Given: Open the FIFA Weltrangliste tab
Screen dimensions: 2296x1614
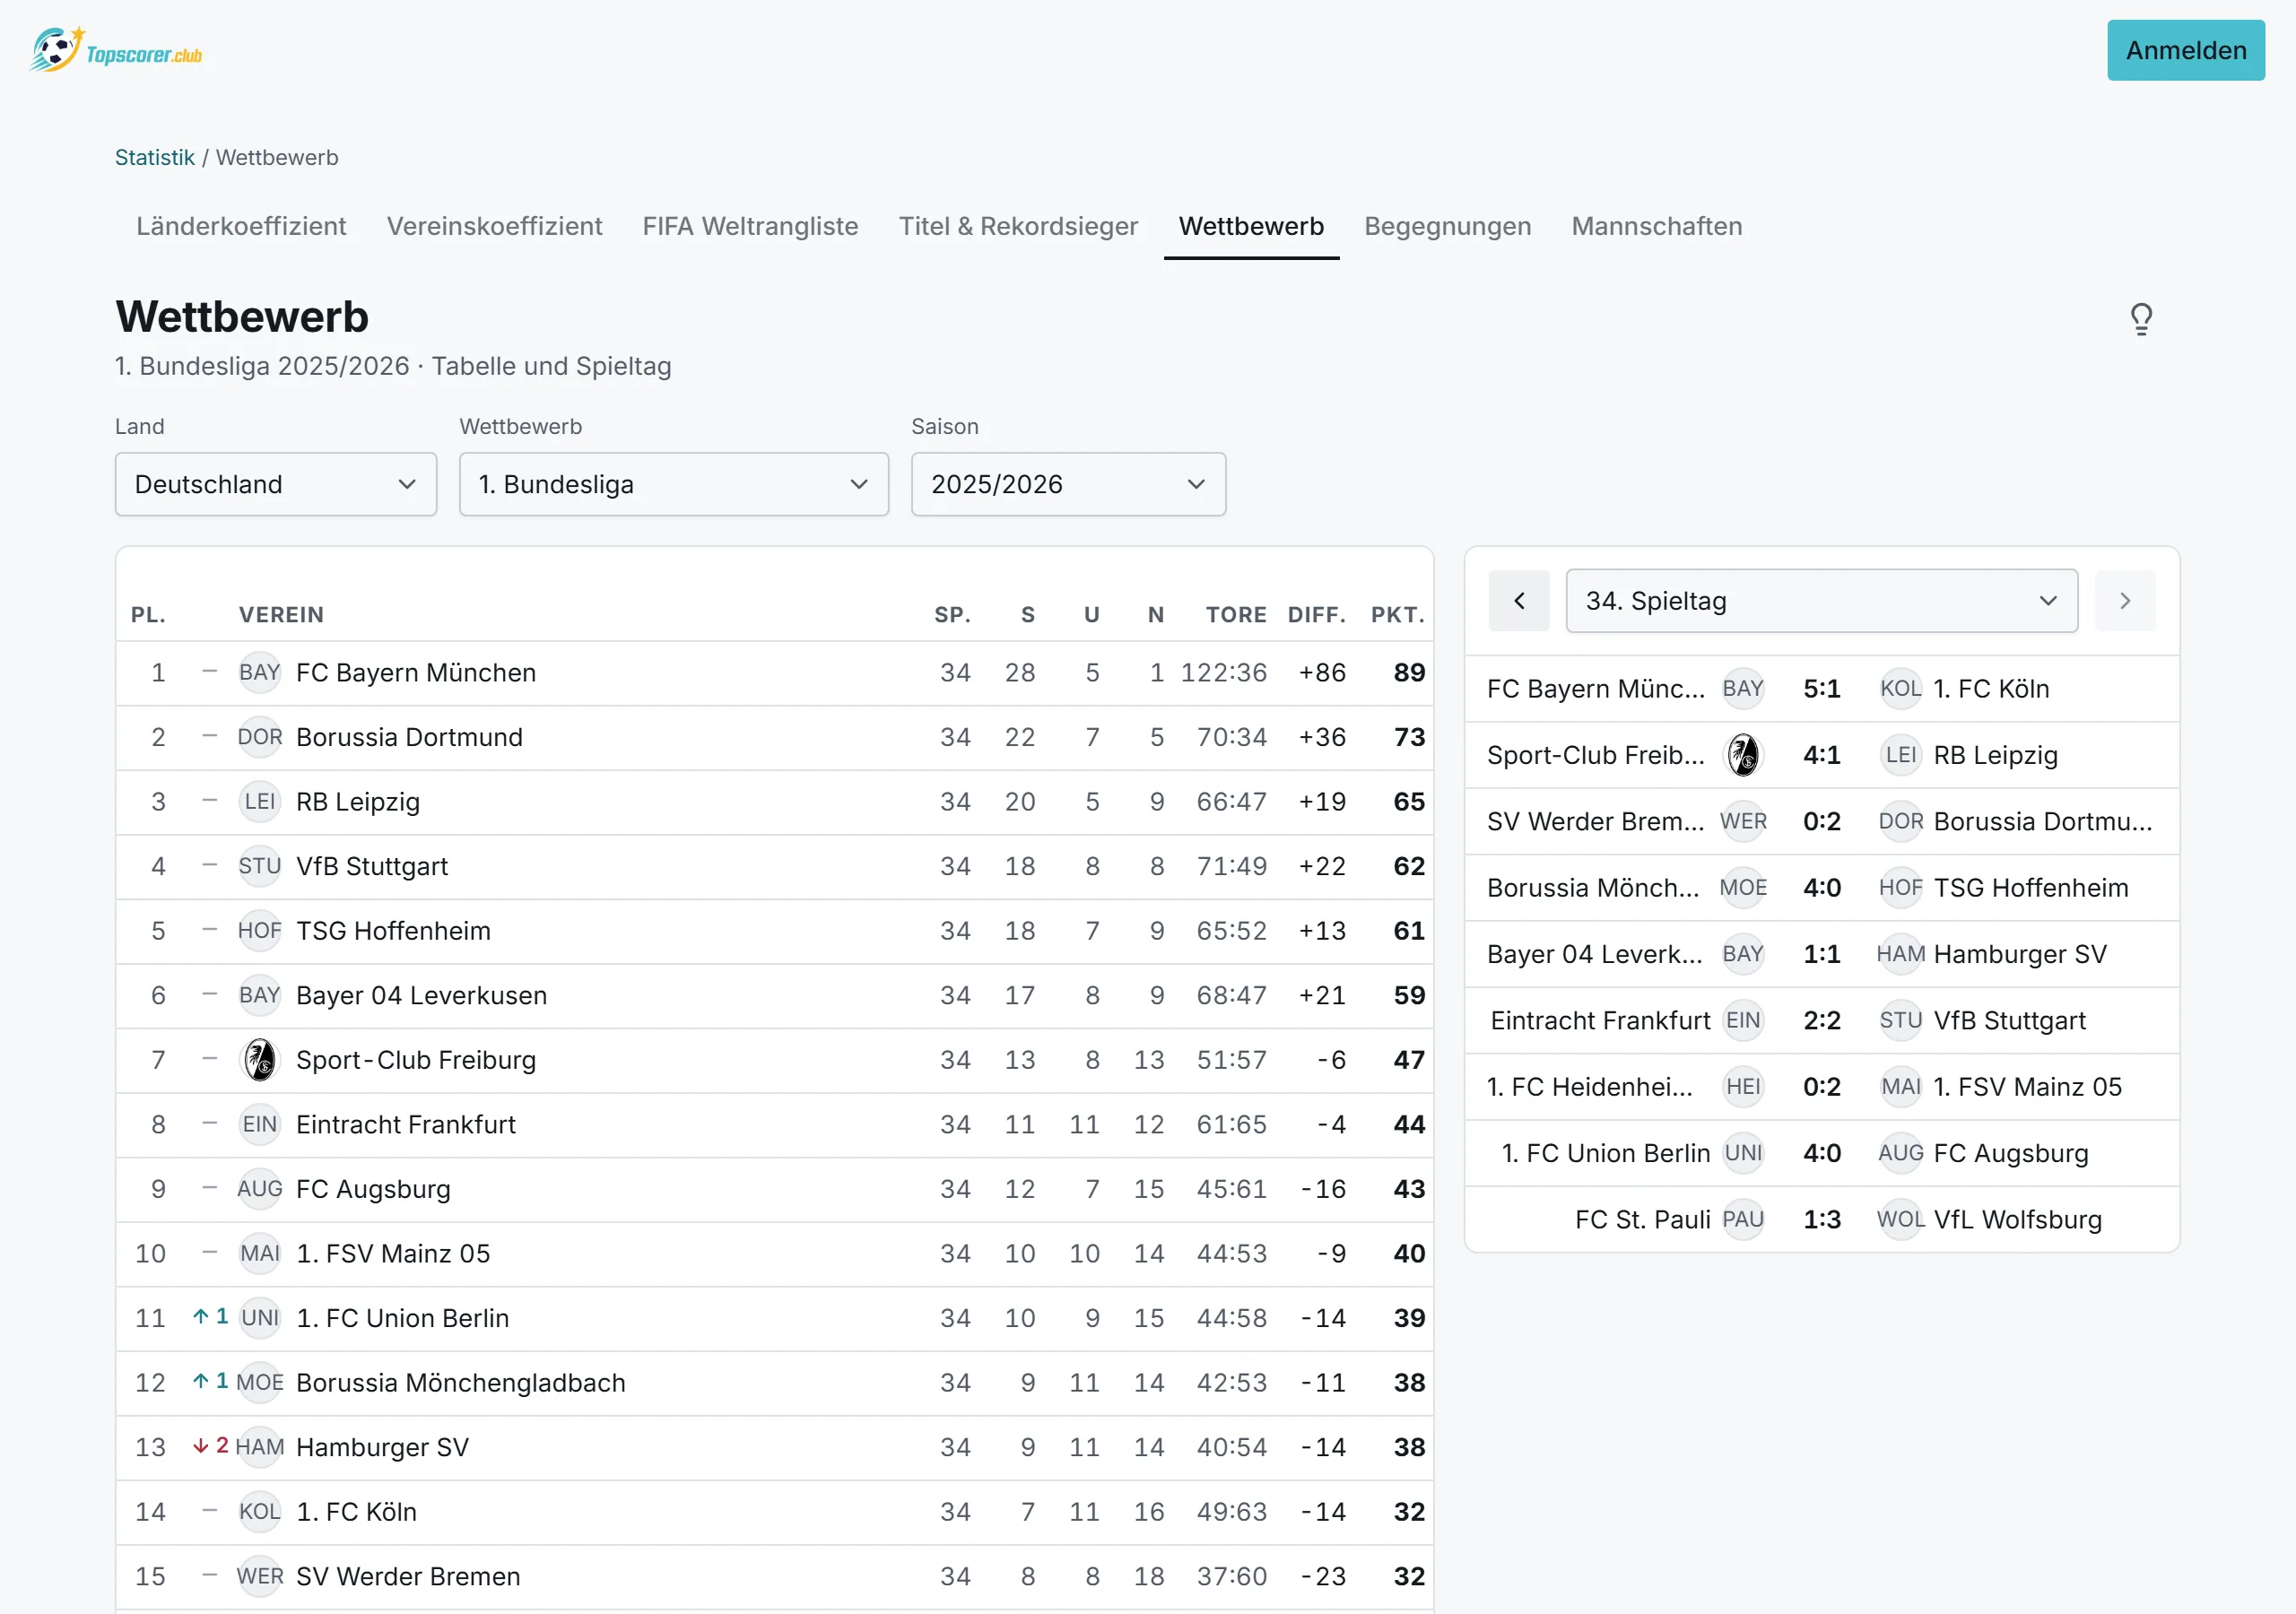Looking at the screenshot, I should coord(750,227).
